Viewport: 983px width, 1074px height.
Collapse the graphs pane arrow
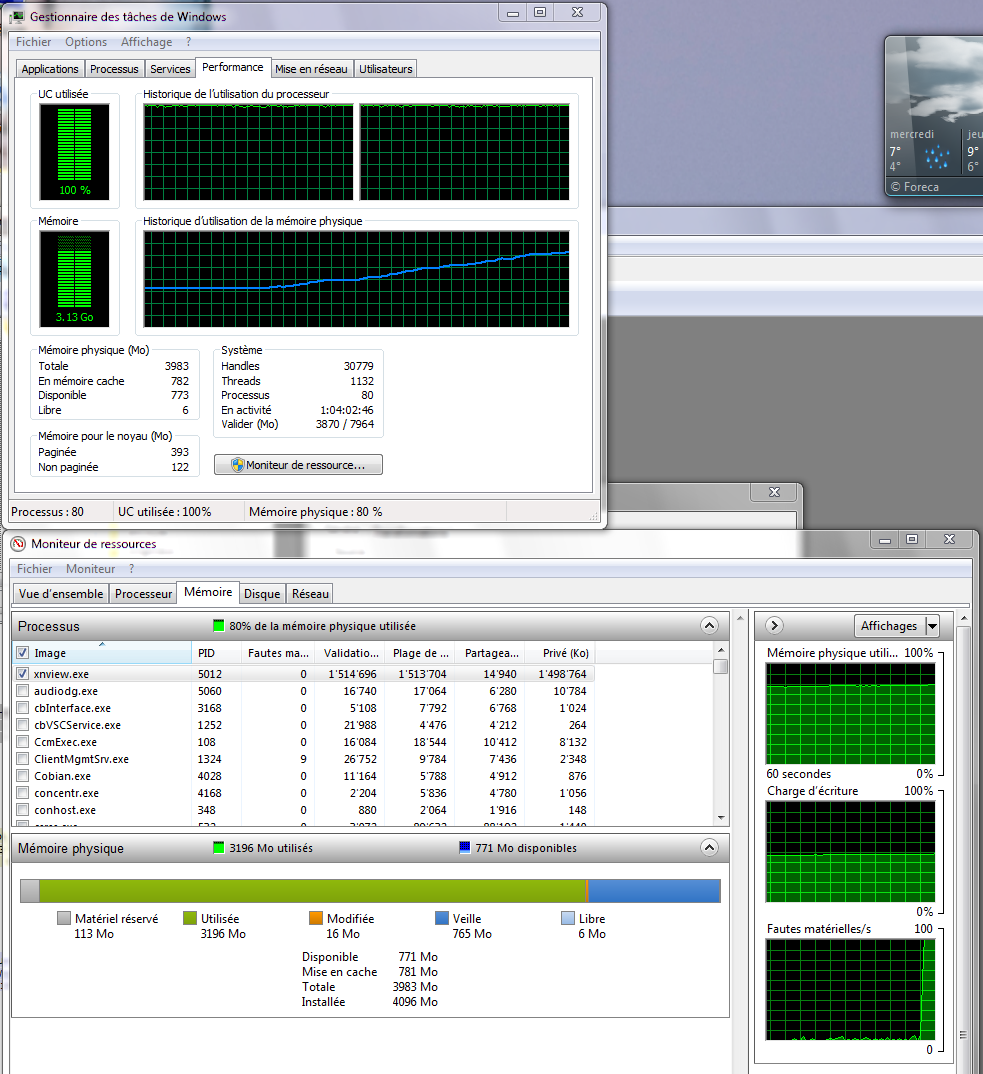(774, 625)
